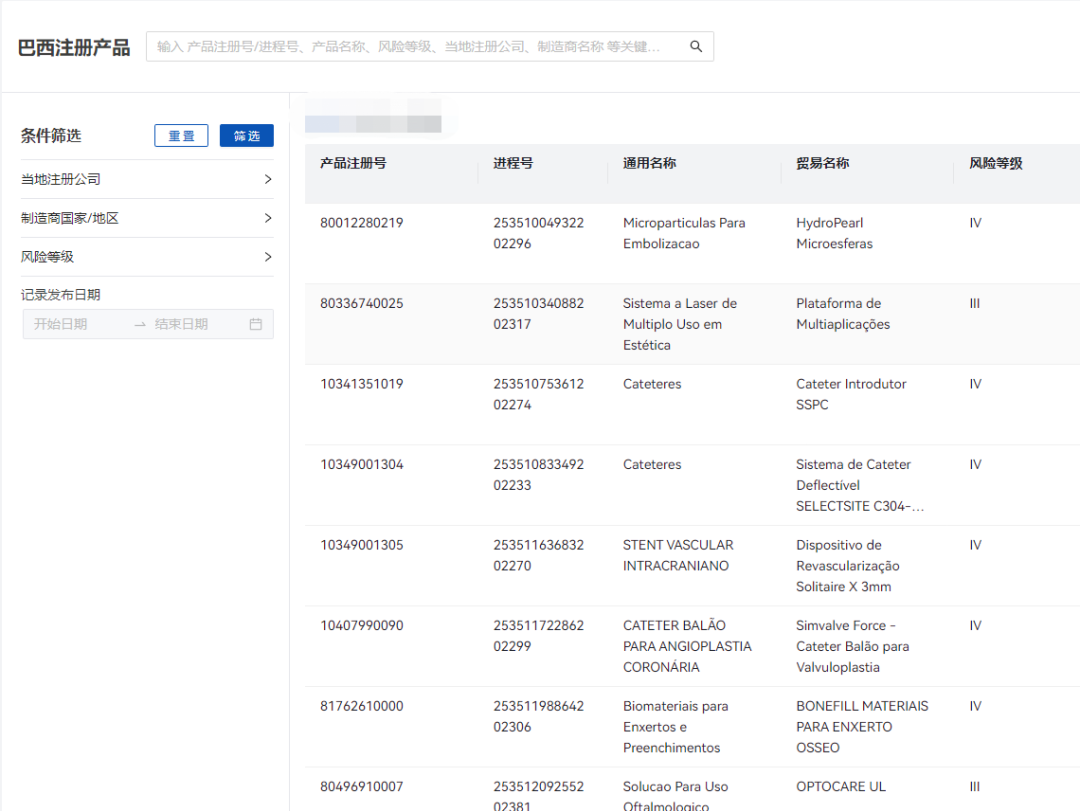Click risk level III for Plataforma row
This screenshot has width=1080, height=811.
(975, 304)
